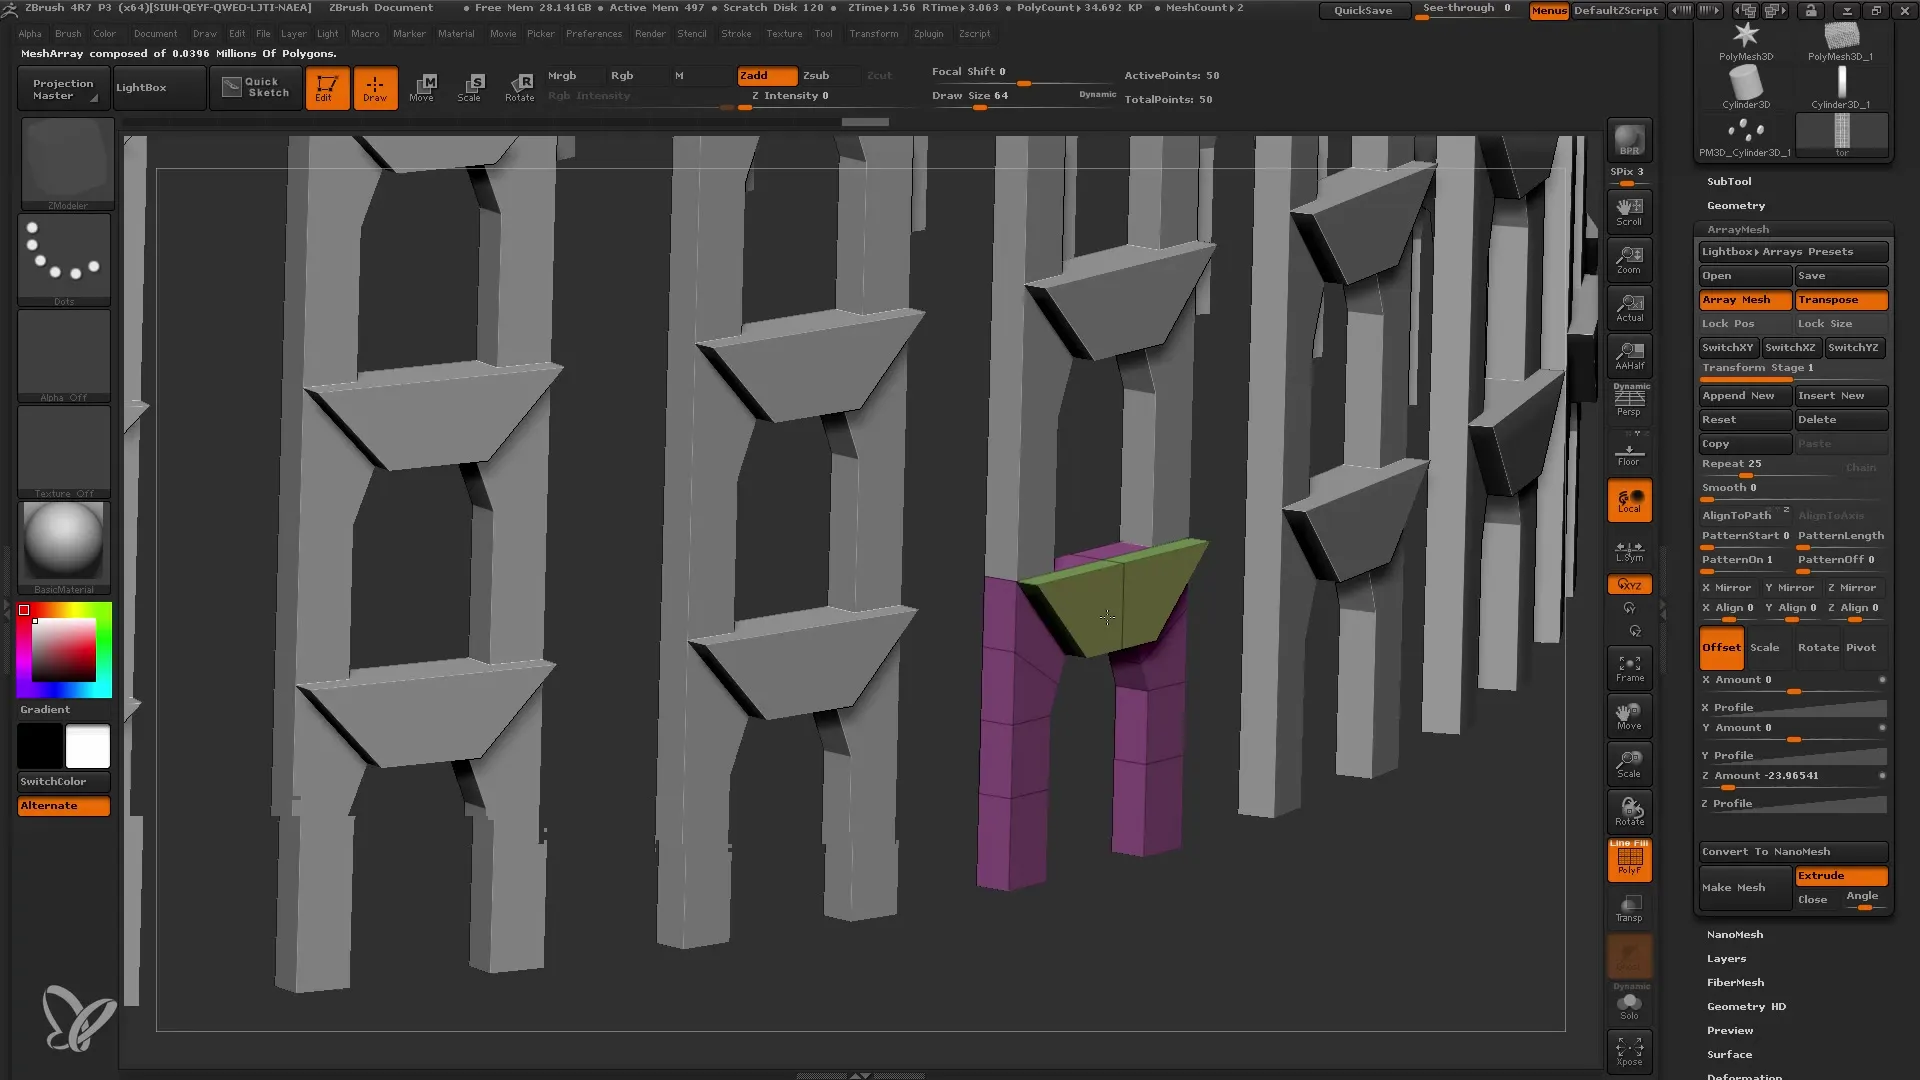Adjust the Draw Size slider
The width and height of the screenshot is (1920, 1080).
click(x=1022, y=98)
